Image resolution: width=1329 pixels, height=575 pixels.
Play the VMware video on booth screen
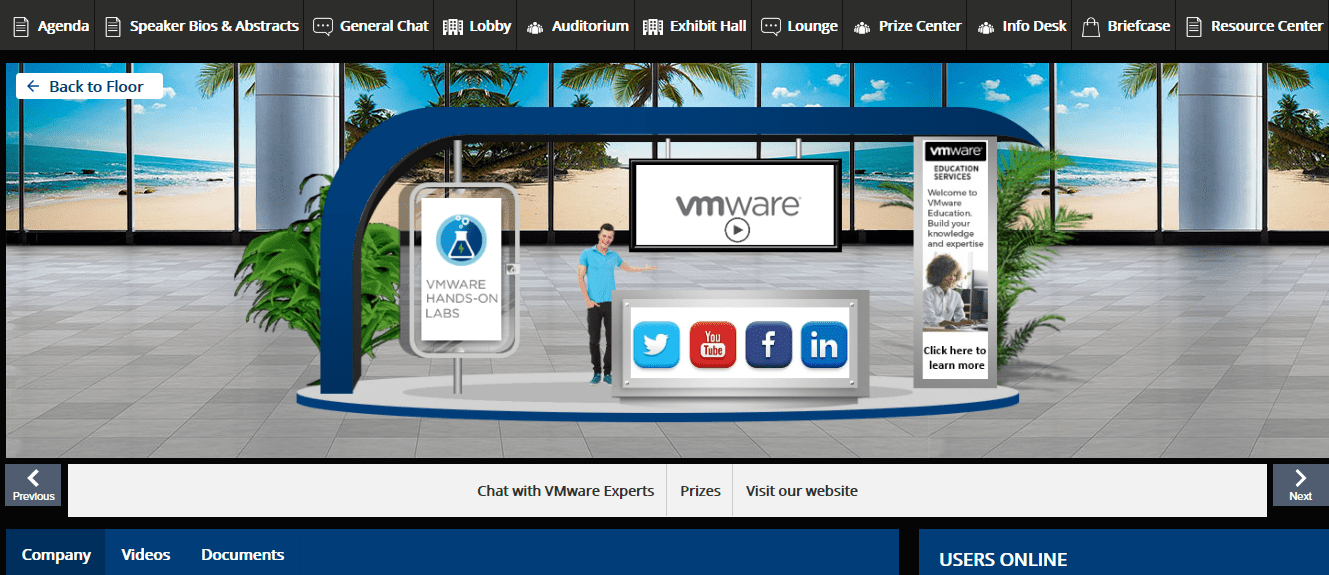(737, 230)
